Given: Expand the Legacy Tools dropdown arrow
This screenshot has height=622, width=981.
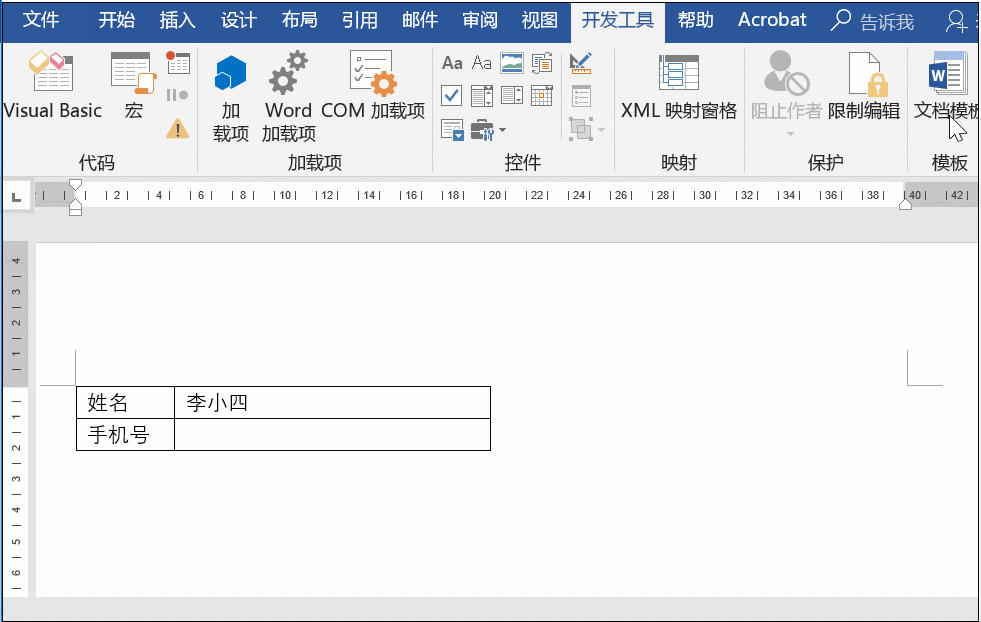Looking at the screenshot, I should click(x=501, y=130).
